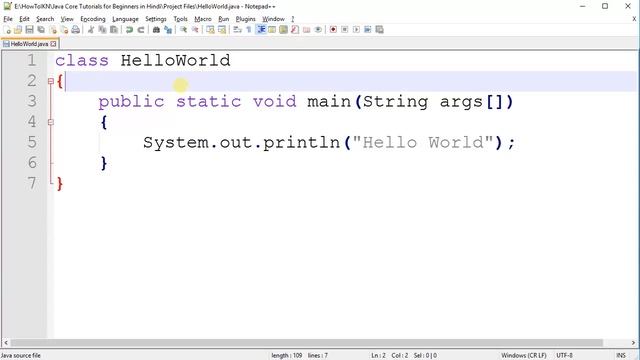Click line number 5 in the margin
Viewport: 640px width, 360px height.
point(32,142)
